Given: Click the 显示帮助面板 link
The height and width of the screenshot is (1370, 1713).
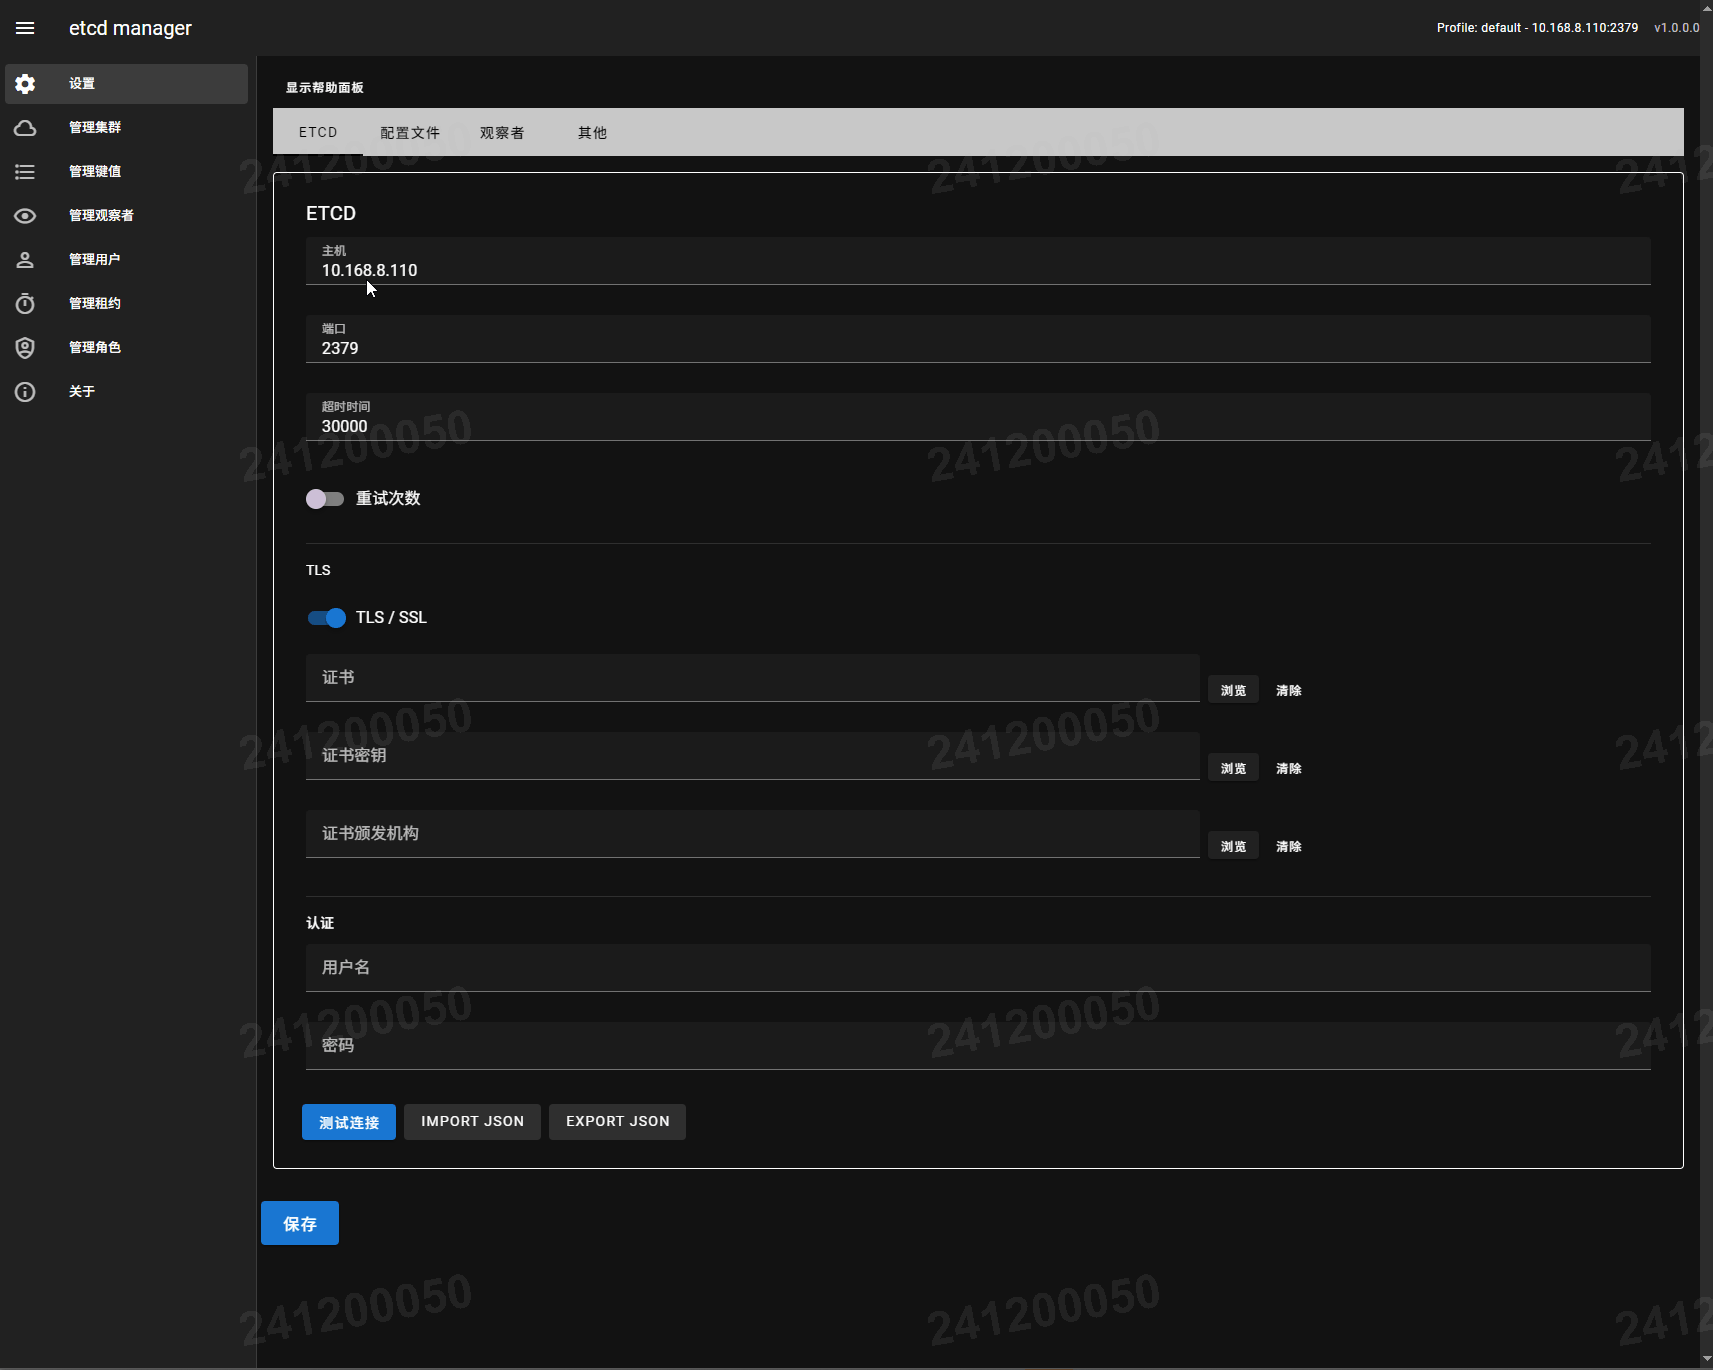Looking at the screenshot, I should [325, 88].
